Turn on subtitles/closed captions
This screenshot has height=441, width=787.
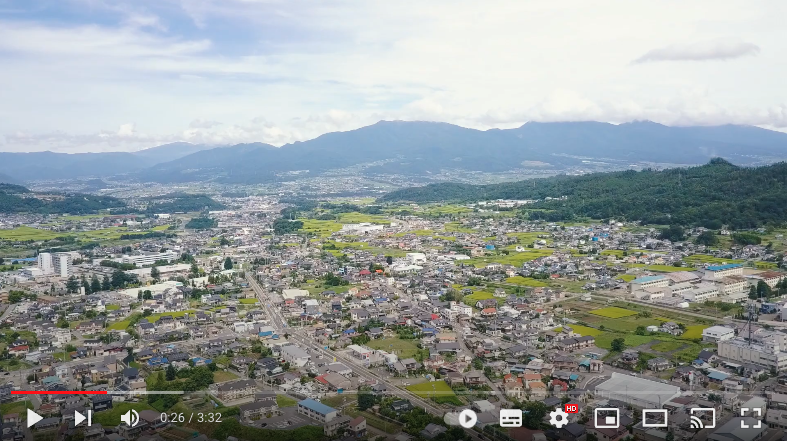(511, 418)
